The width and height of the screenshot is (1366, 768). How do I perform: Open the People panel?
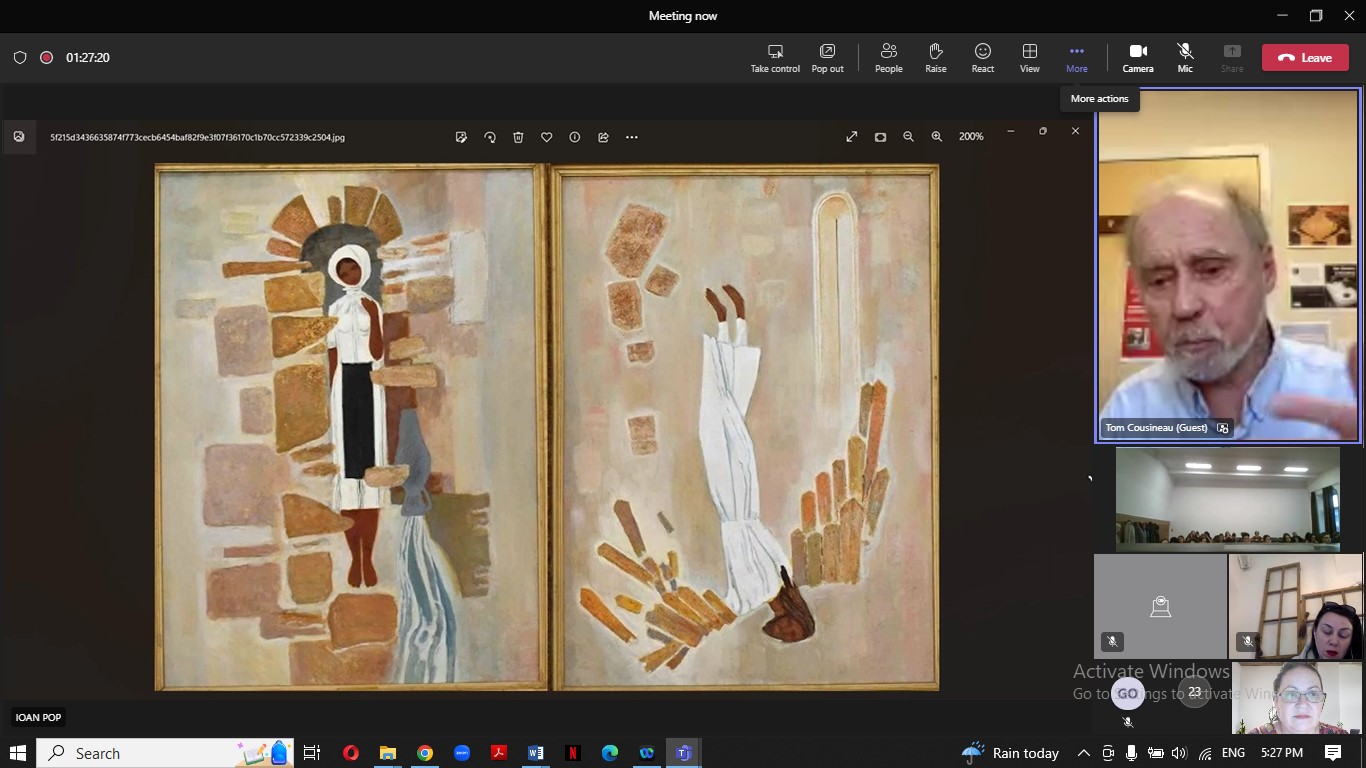(888, 58)
